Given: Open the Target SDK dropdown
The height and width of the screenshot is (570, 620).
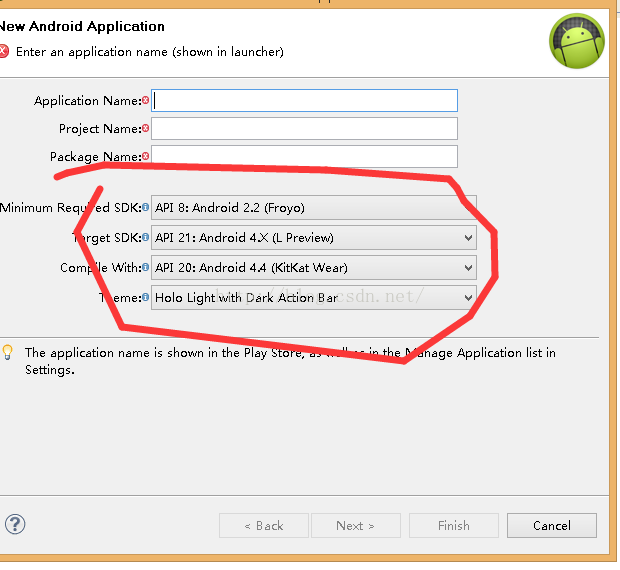Looking at the screenshot, I should [314, 238].
